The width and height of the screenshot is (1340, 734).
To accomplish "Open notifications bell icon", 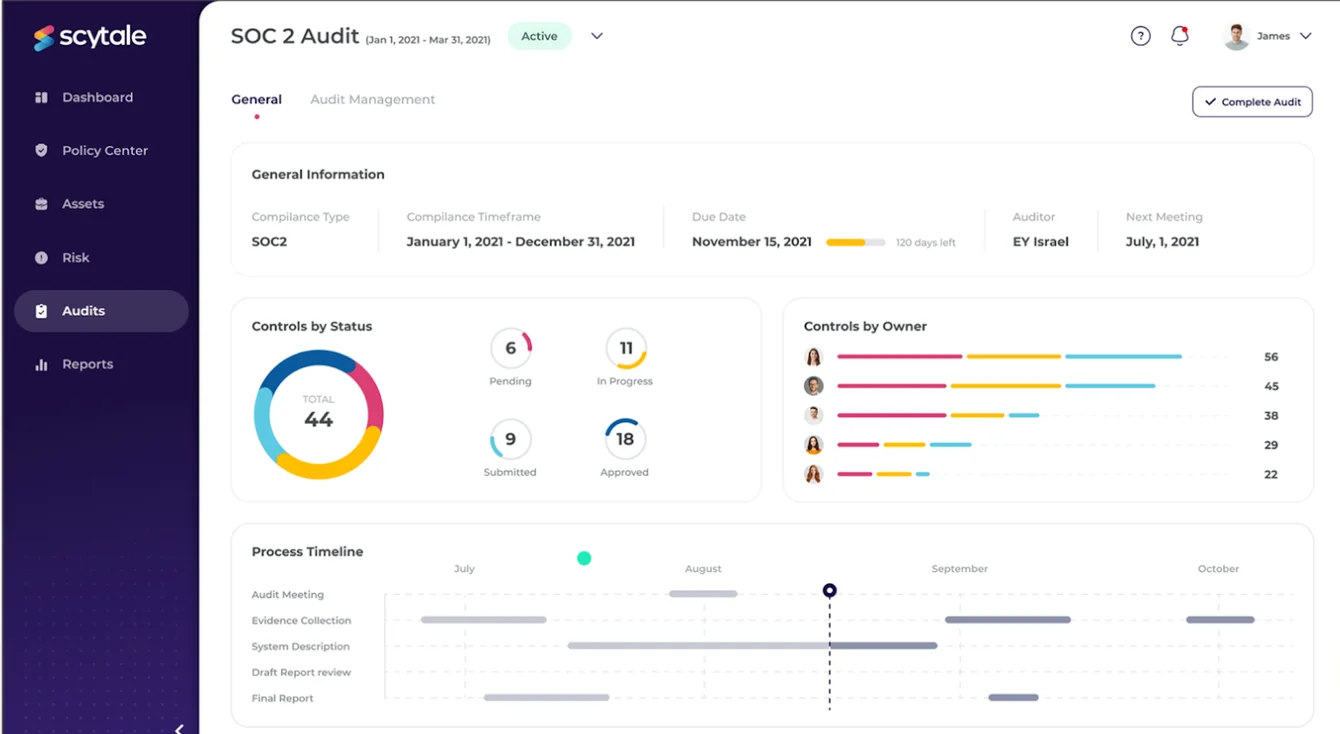I will [x=1180, y=36].
